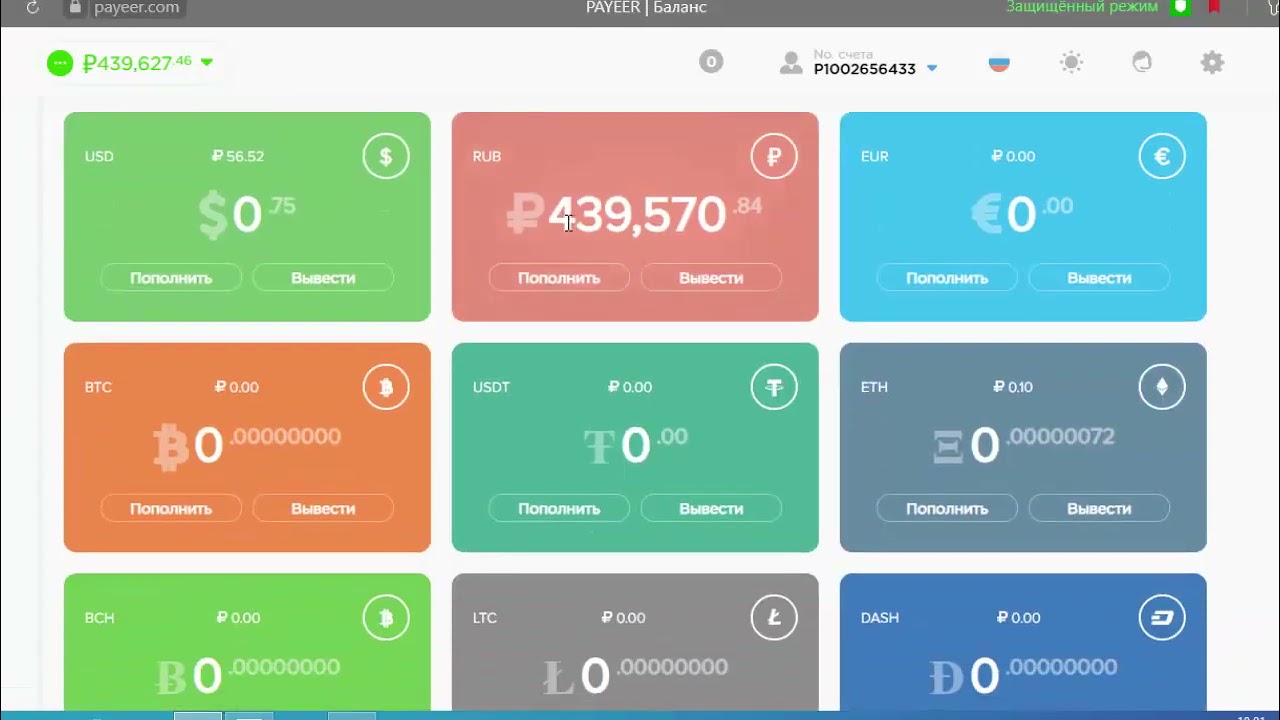Click the BTC balance 0.00000000 amount

tap(247, 445)
